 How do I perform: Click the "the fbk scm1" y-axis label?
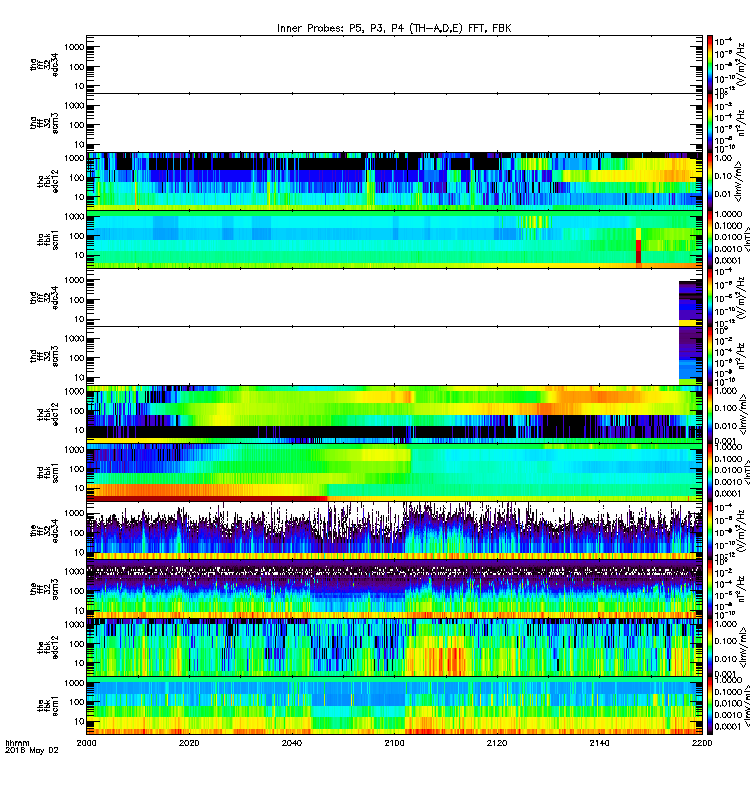pos(48,706)
